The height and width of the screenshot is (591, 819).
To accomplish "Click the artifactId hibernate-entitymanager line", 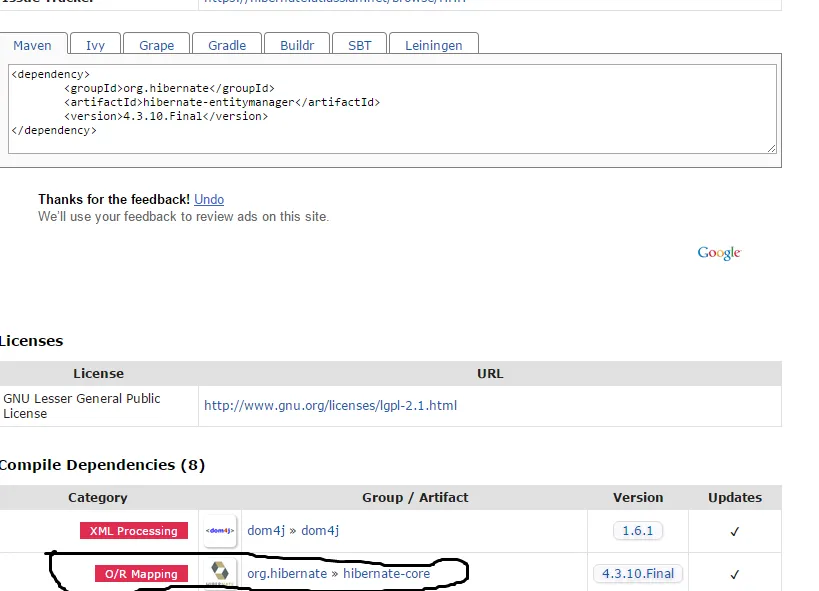I will point(222,102).
